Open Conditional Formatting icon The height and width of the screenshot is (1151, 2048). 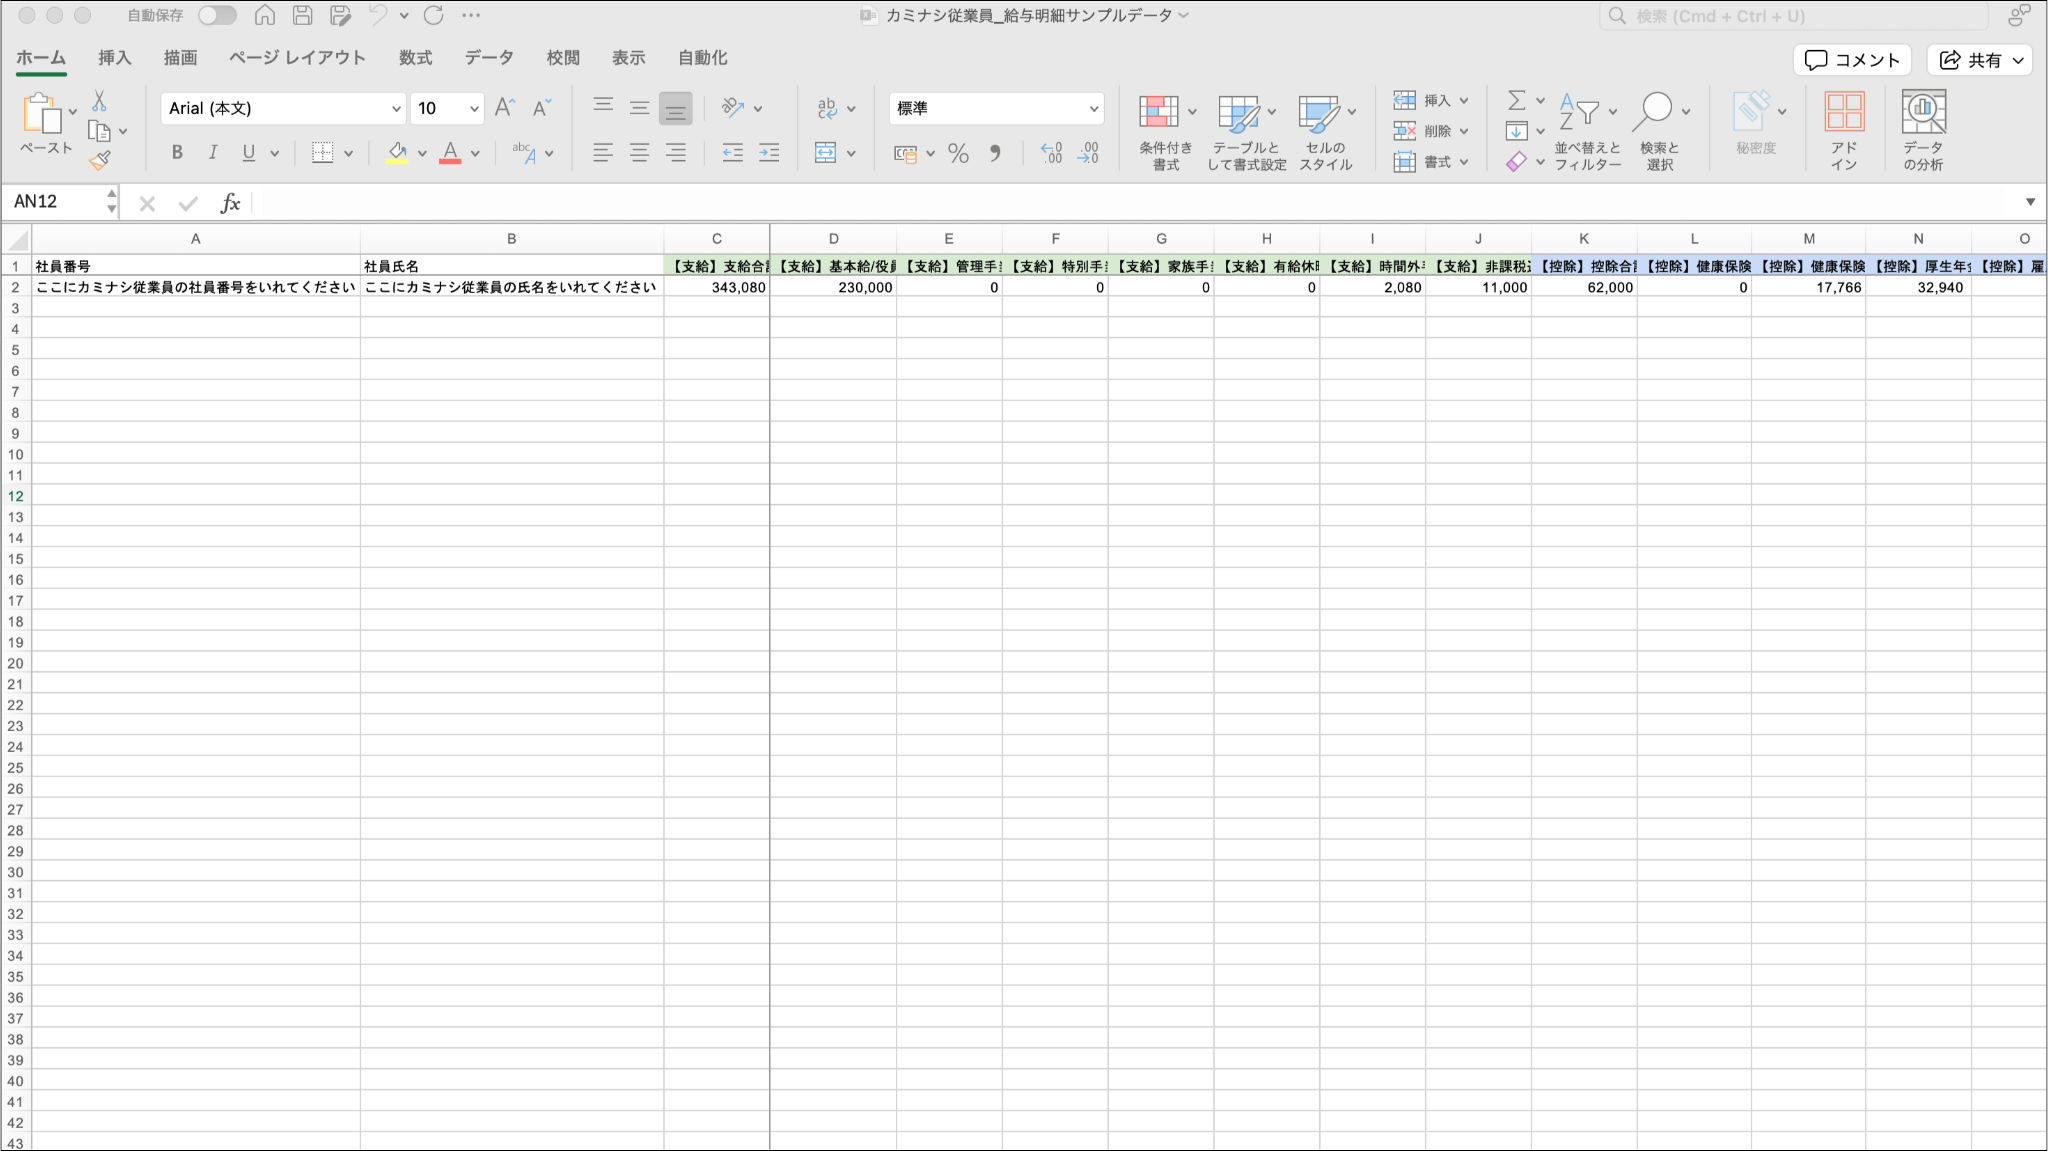[x=1158, y=112]
